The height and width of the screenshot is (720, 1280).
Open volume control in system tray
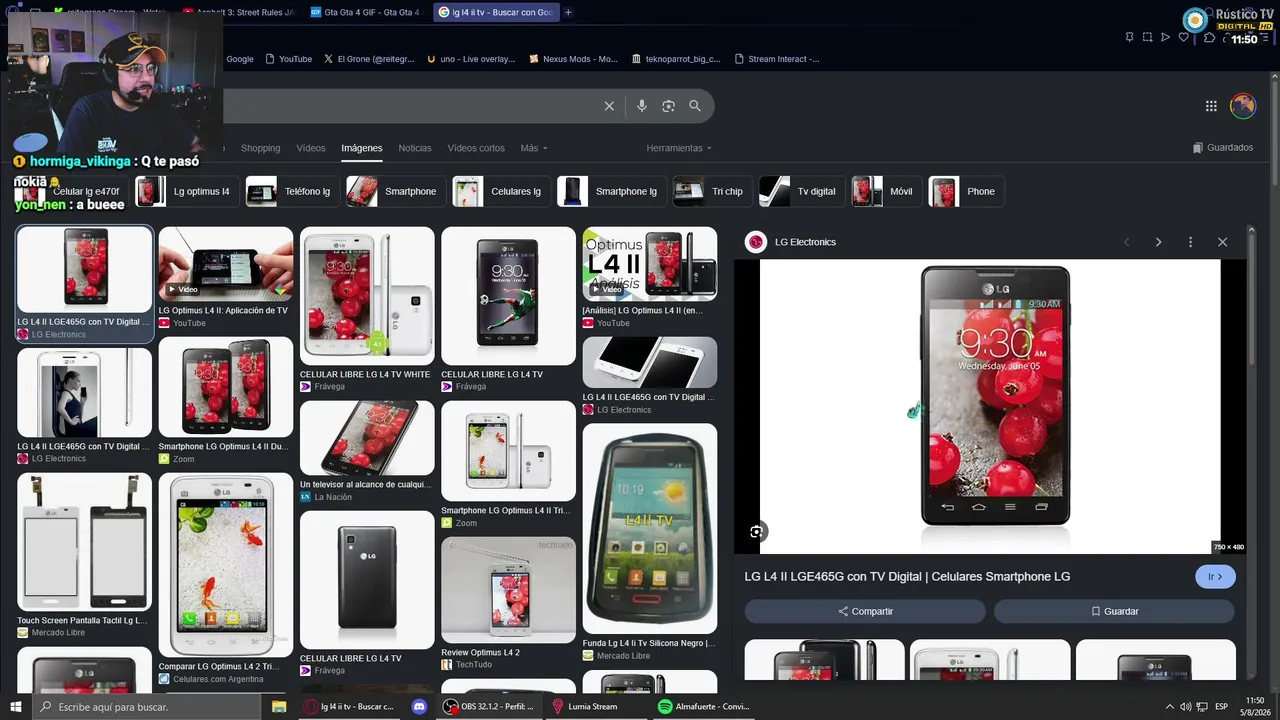pos(1185,707)
